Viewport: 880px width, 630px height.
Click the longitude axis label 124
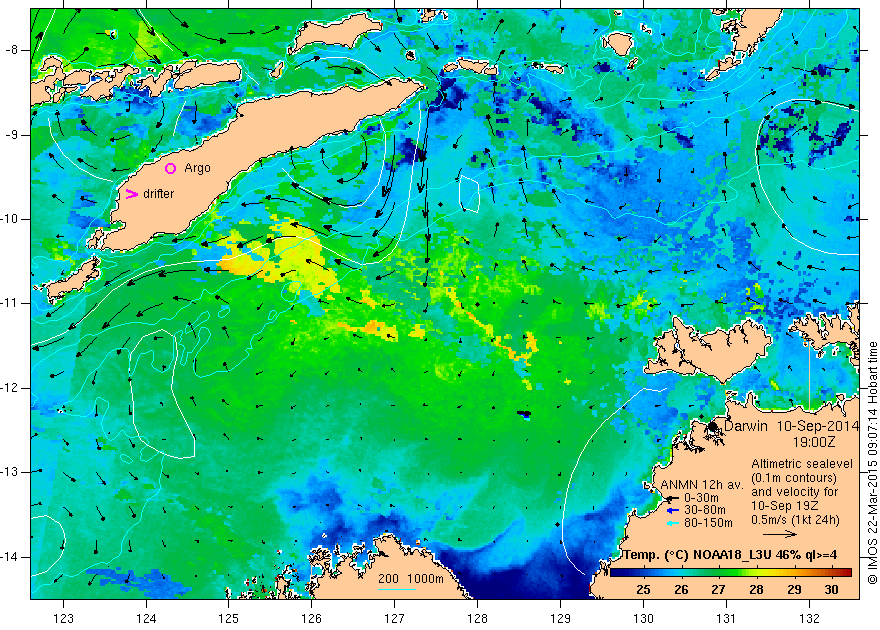(x=146, y=618)
